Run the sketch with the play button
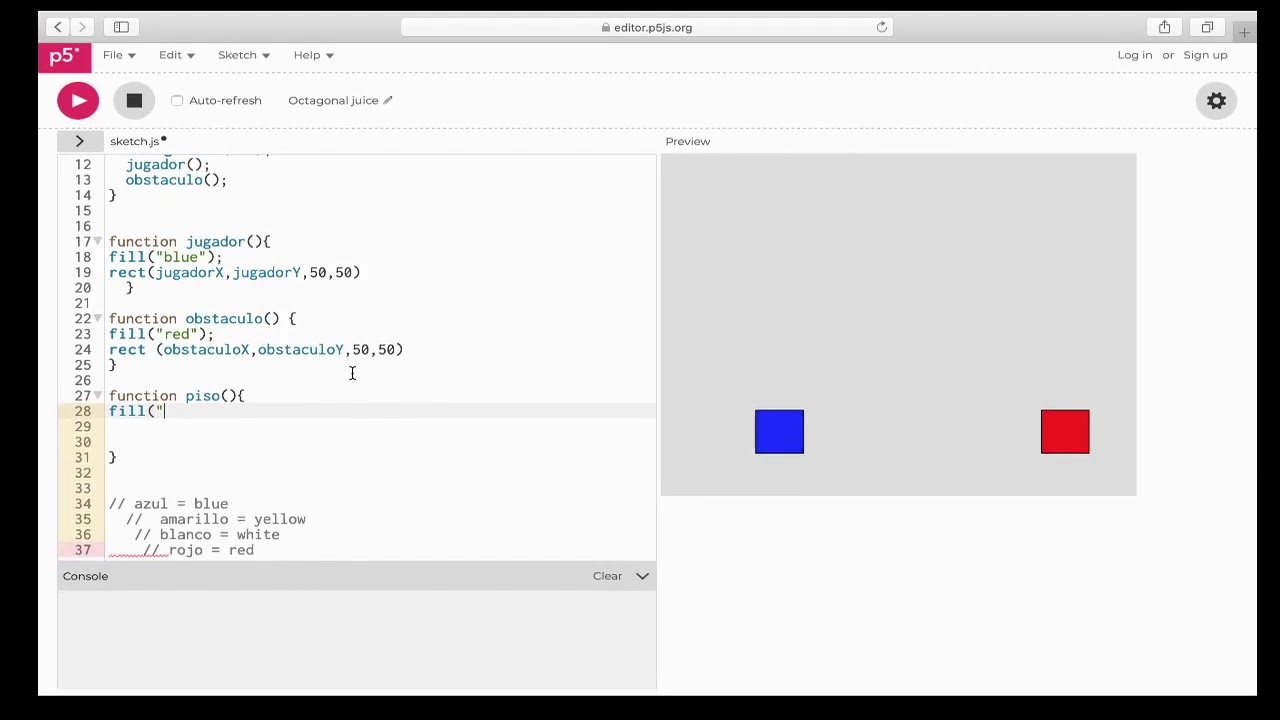Image resolution: width=1280 pixels, height=720 pixels. click(x=78, y=100)
